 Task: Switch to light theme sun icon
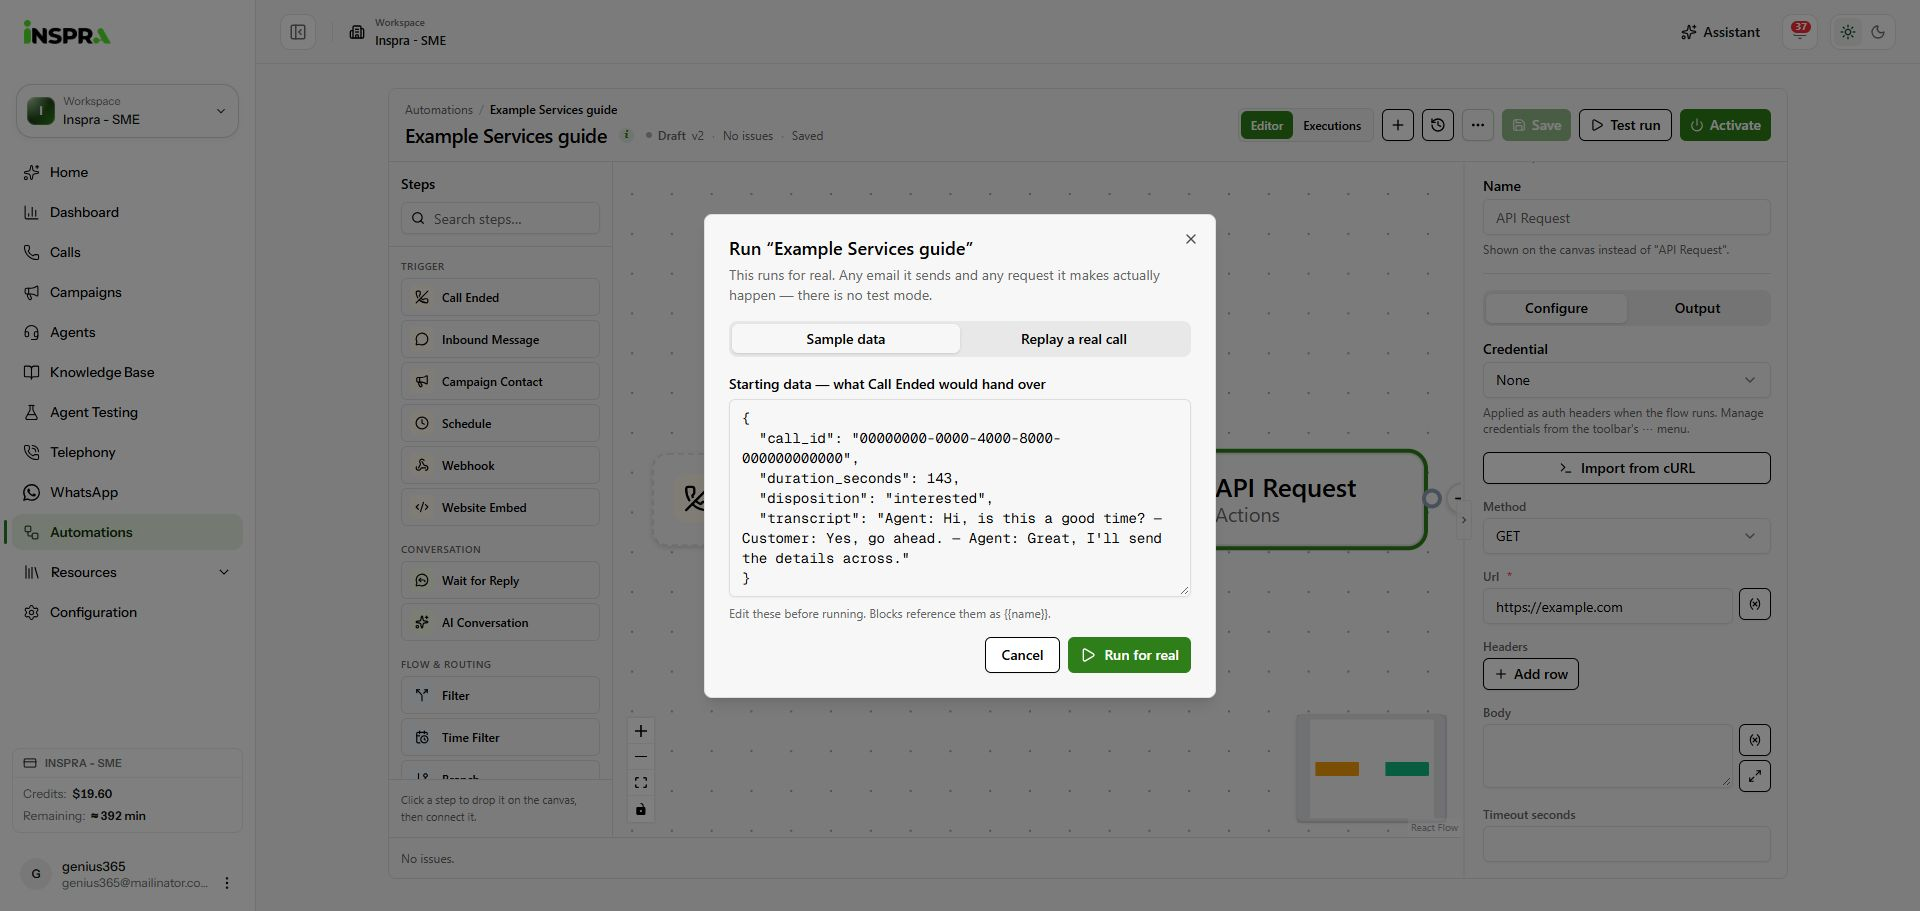1848,32
